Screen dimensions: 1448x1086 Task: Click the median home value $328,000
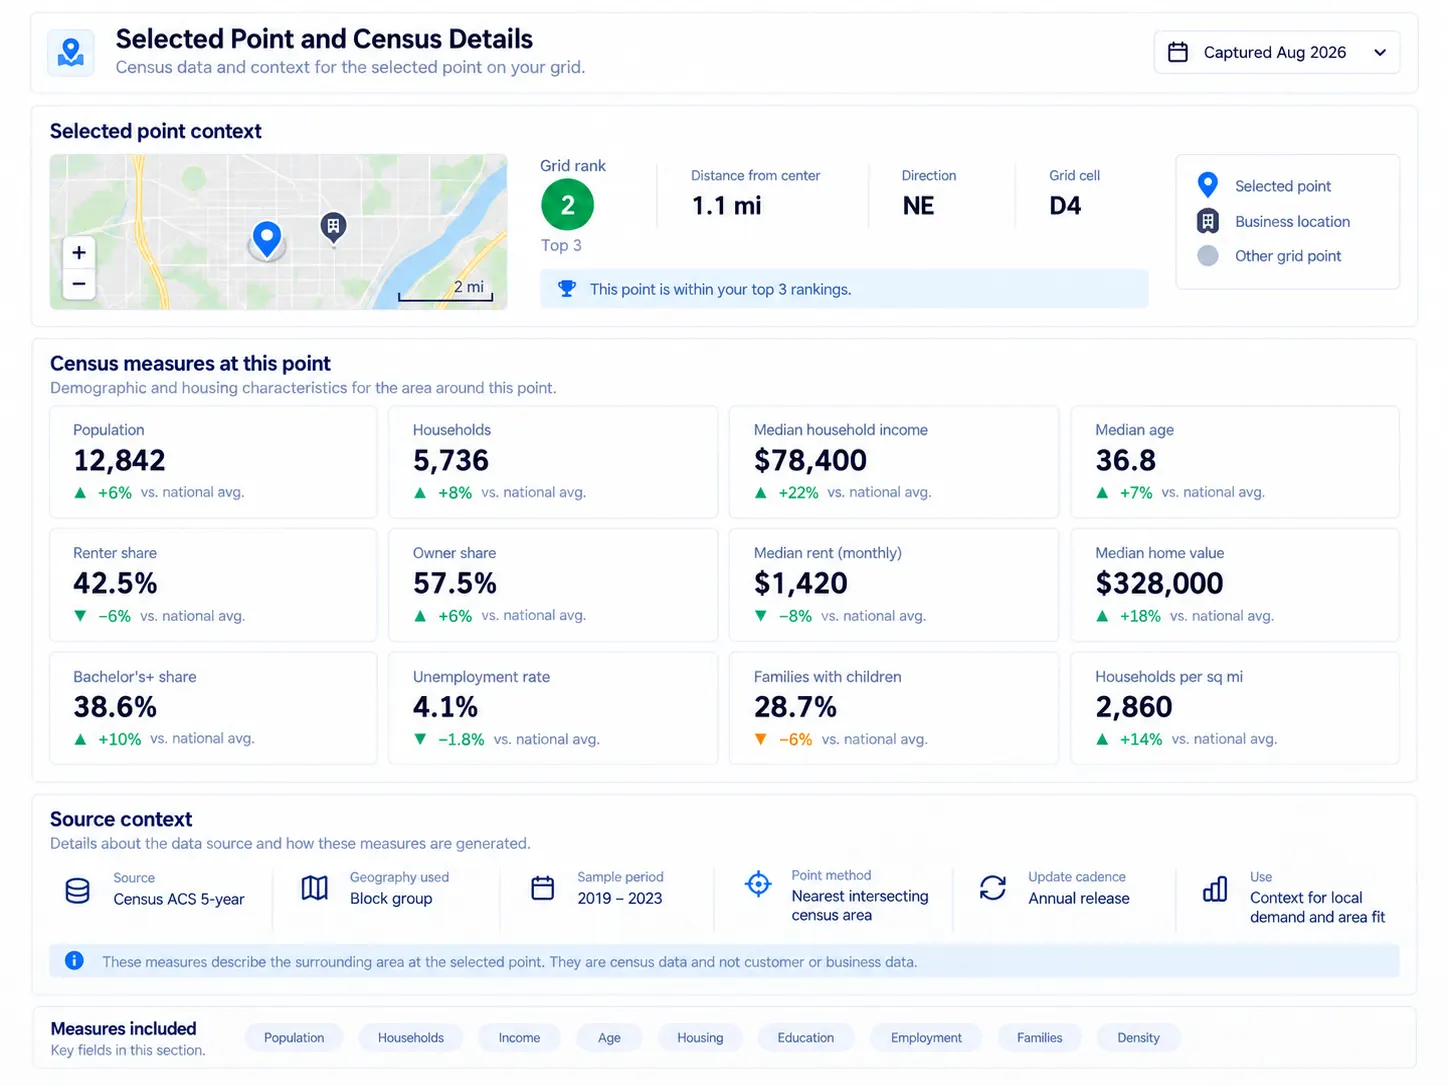[x=1159, y=583]
